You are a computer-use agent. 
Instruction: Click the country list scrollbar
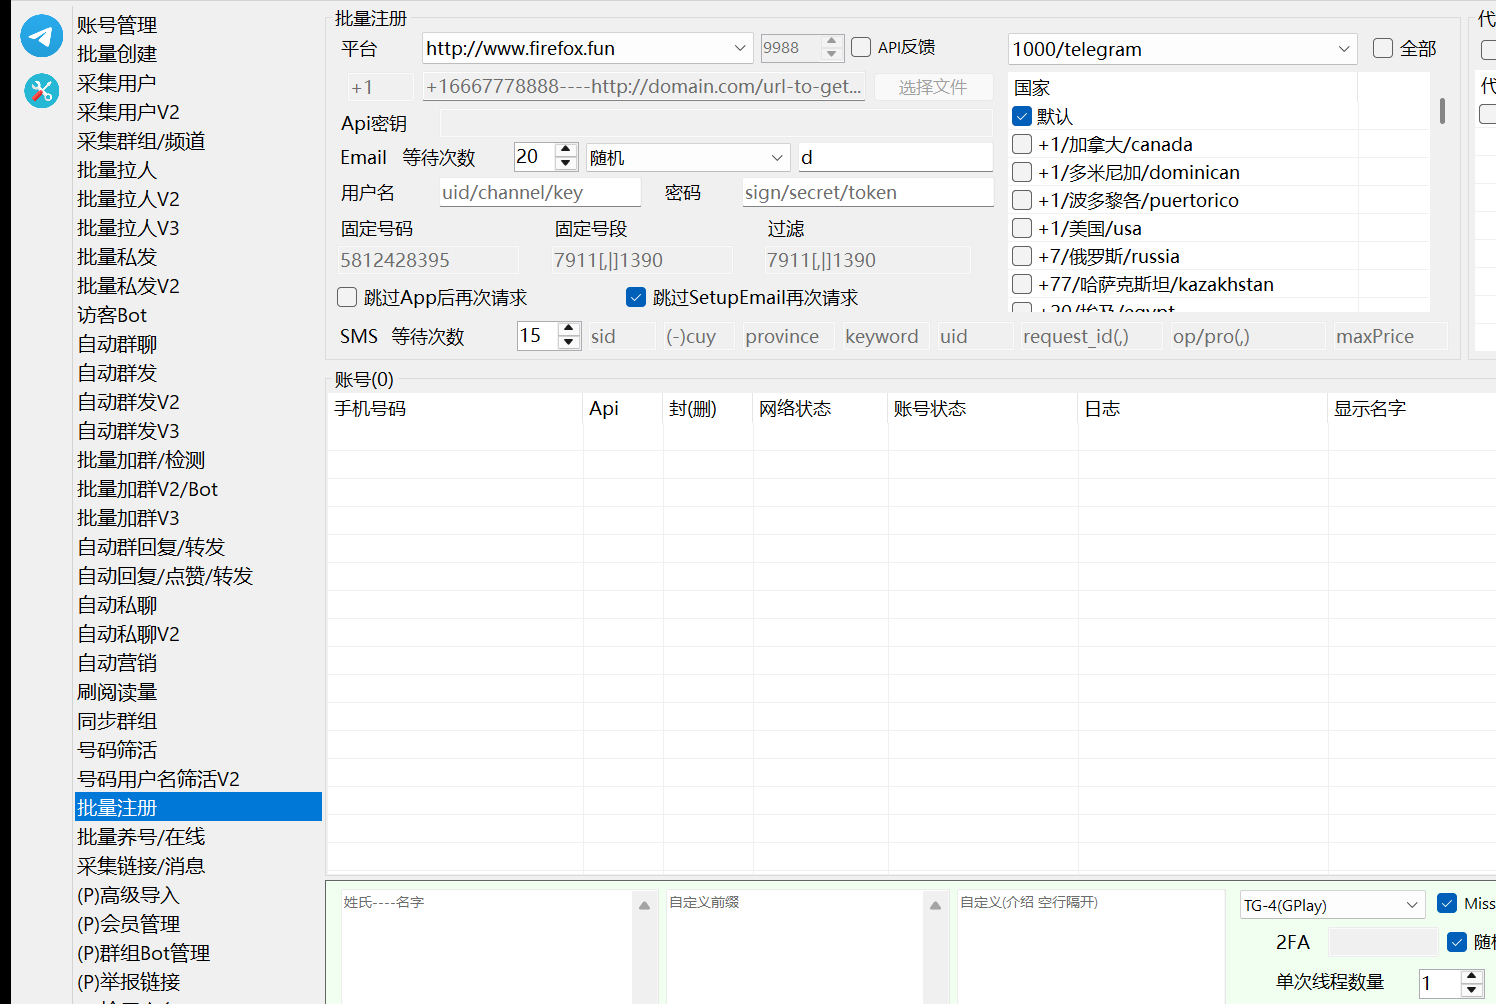coord(1442,111)
